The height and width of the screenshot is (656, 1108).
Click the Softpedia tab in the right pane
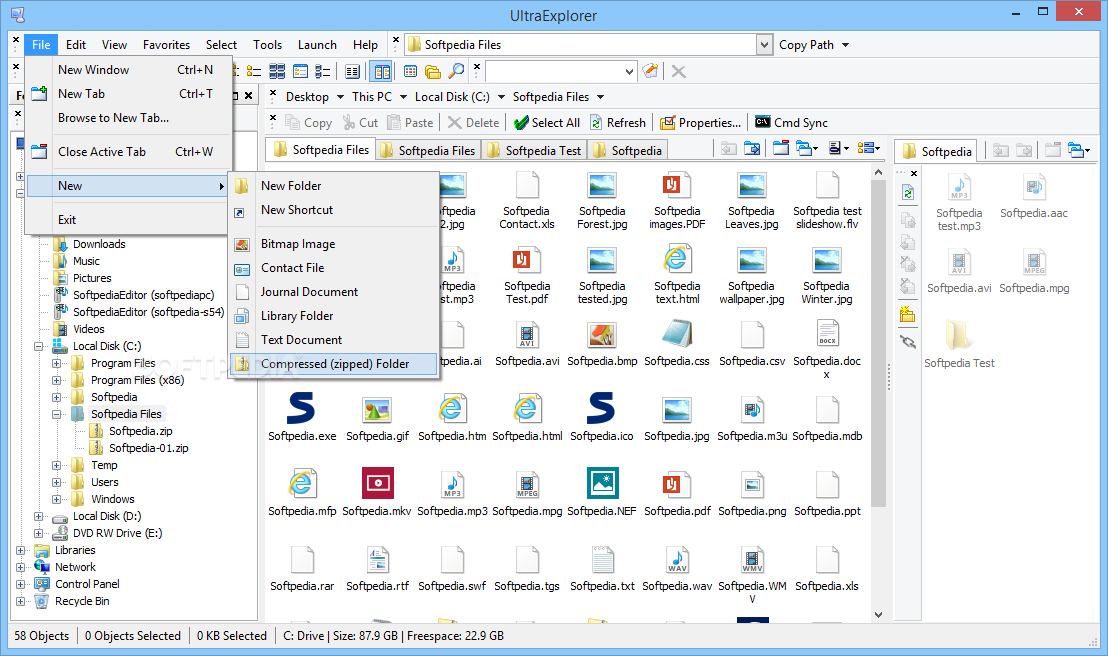937,151
